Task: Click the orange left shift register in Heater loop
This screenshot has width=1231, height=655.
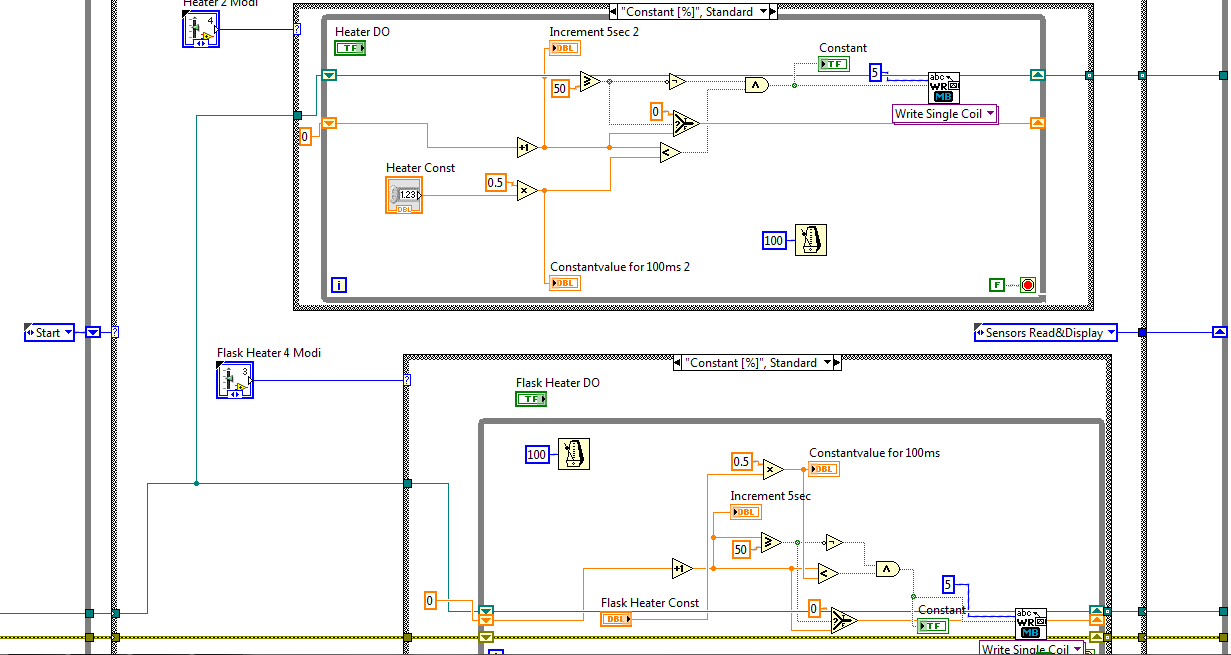Action: (330, 123)
